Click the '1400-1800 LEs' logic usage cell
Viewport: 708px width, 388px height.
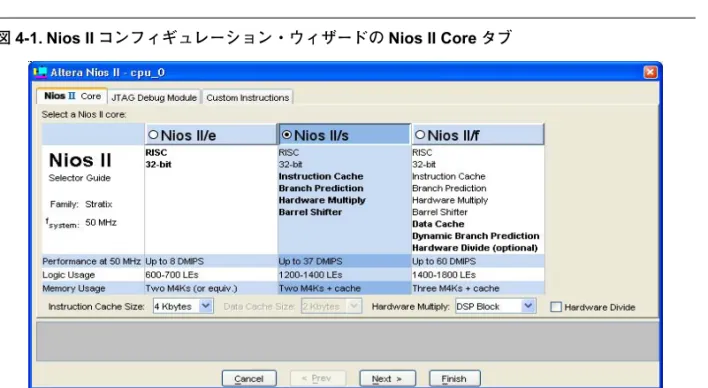(x=478, y=275)
